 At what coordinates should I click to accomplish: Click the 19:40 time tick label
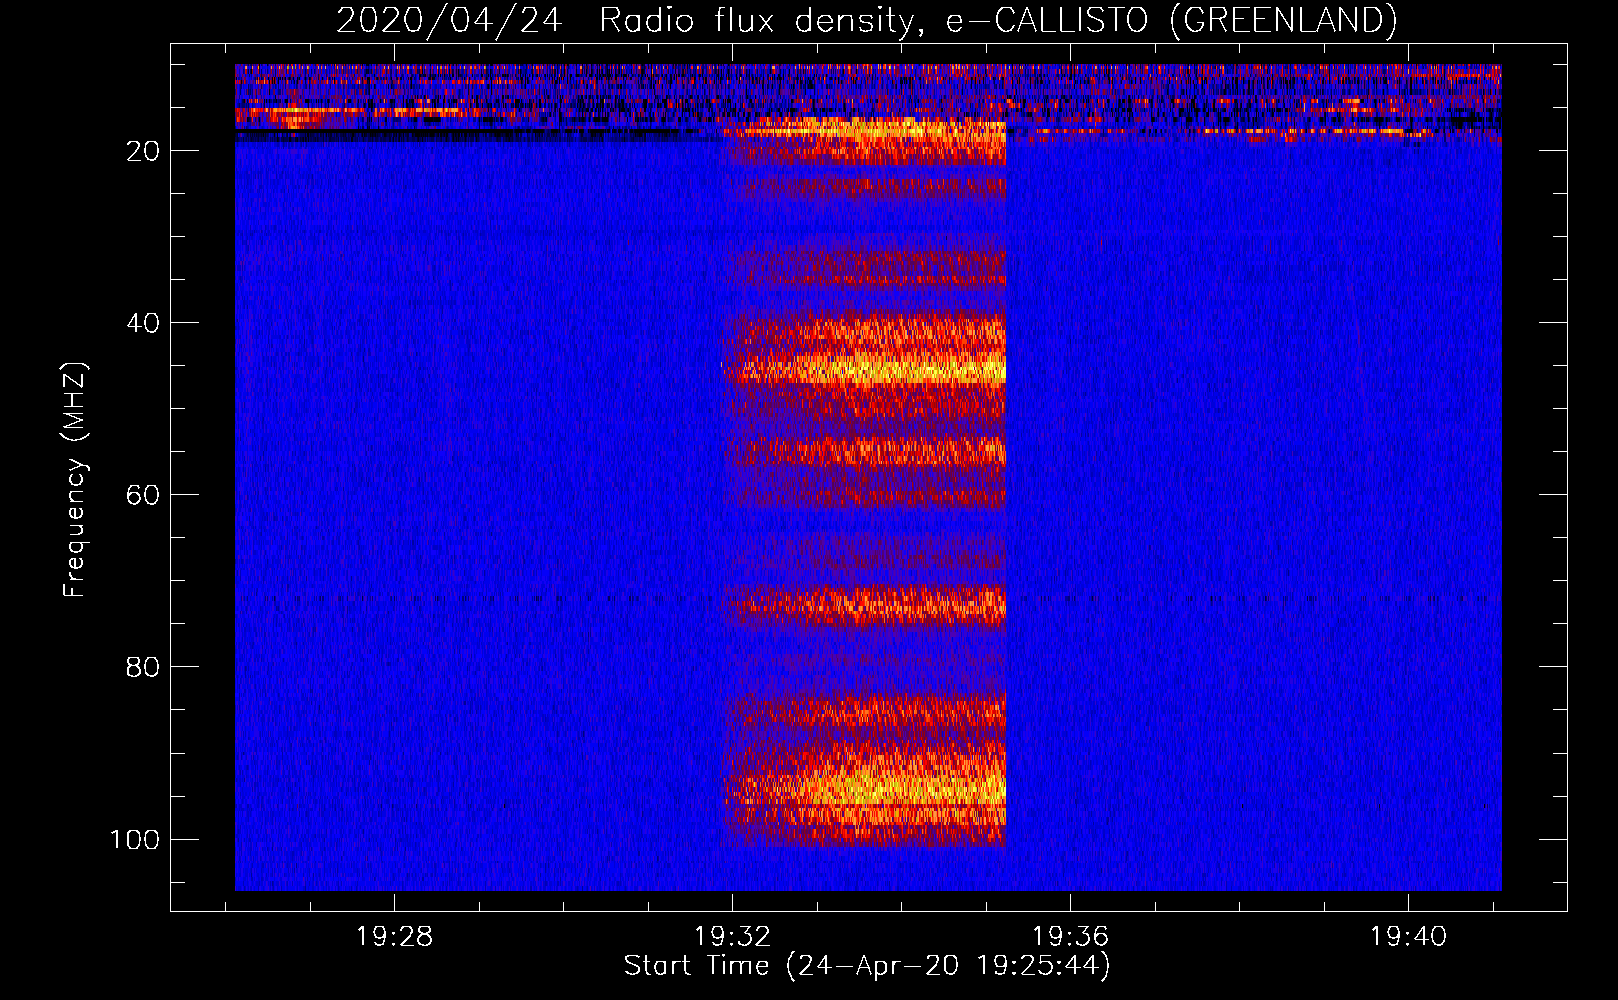pyautogui.click(x=1408, y=937)
